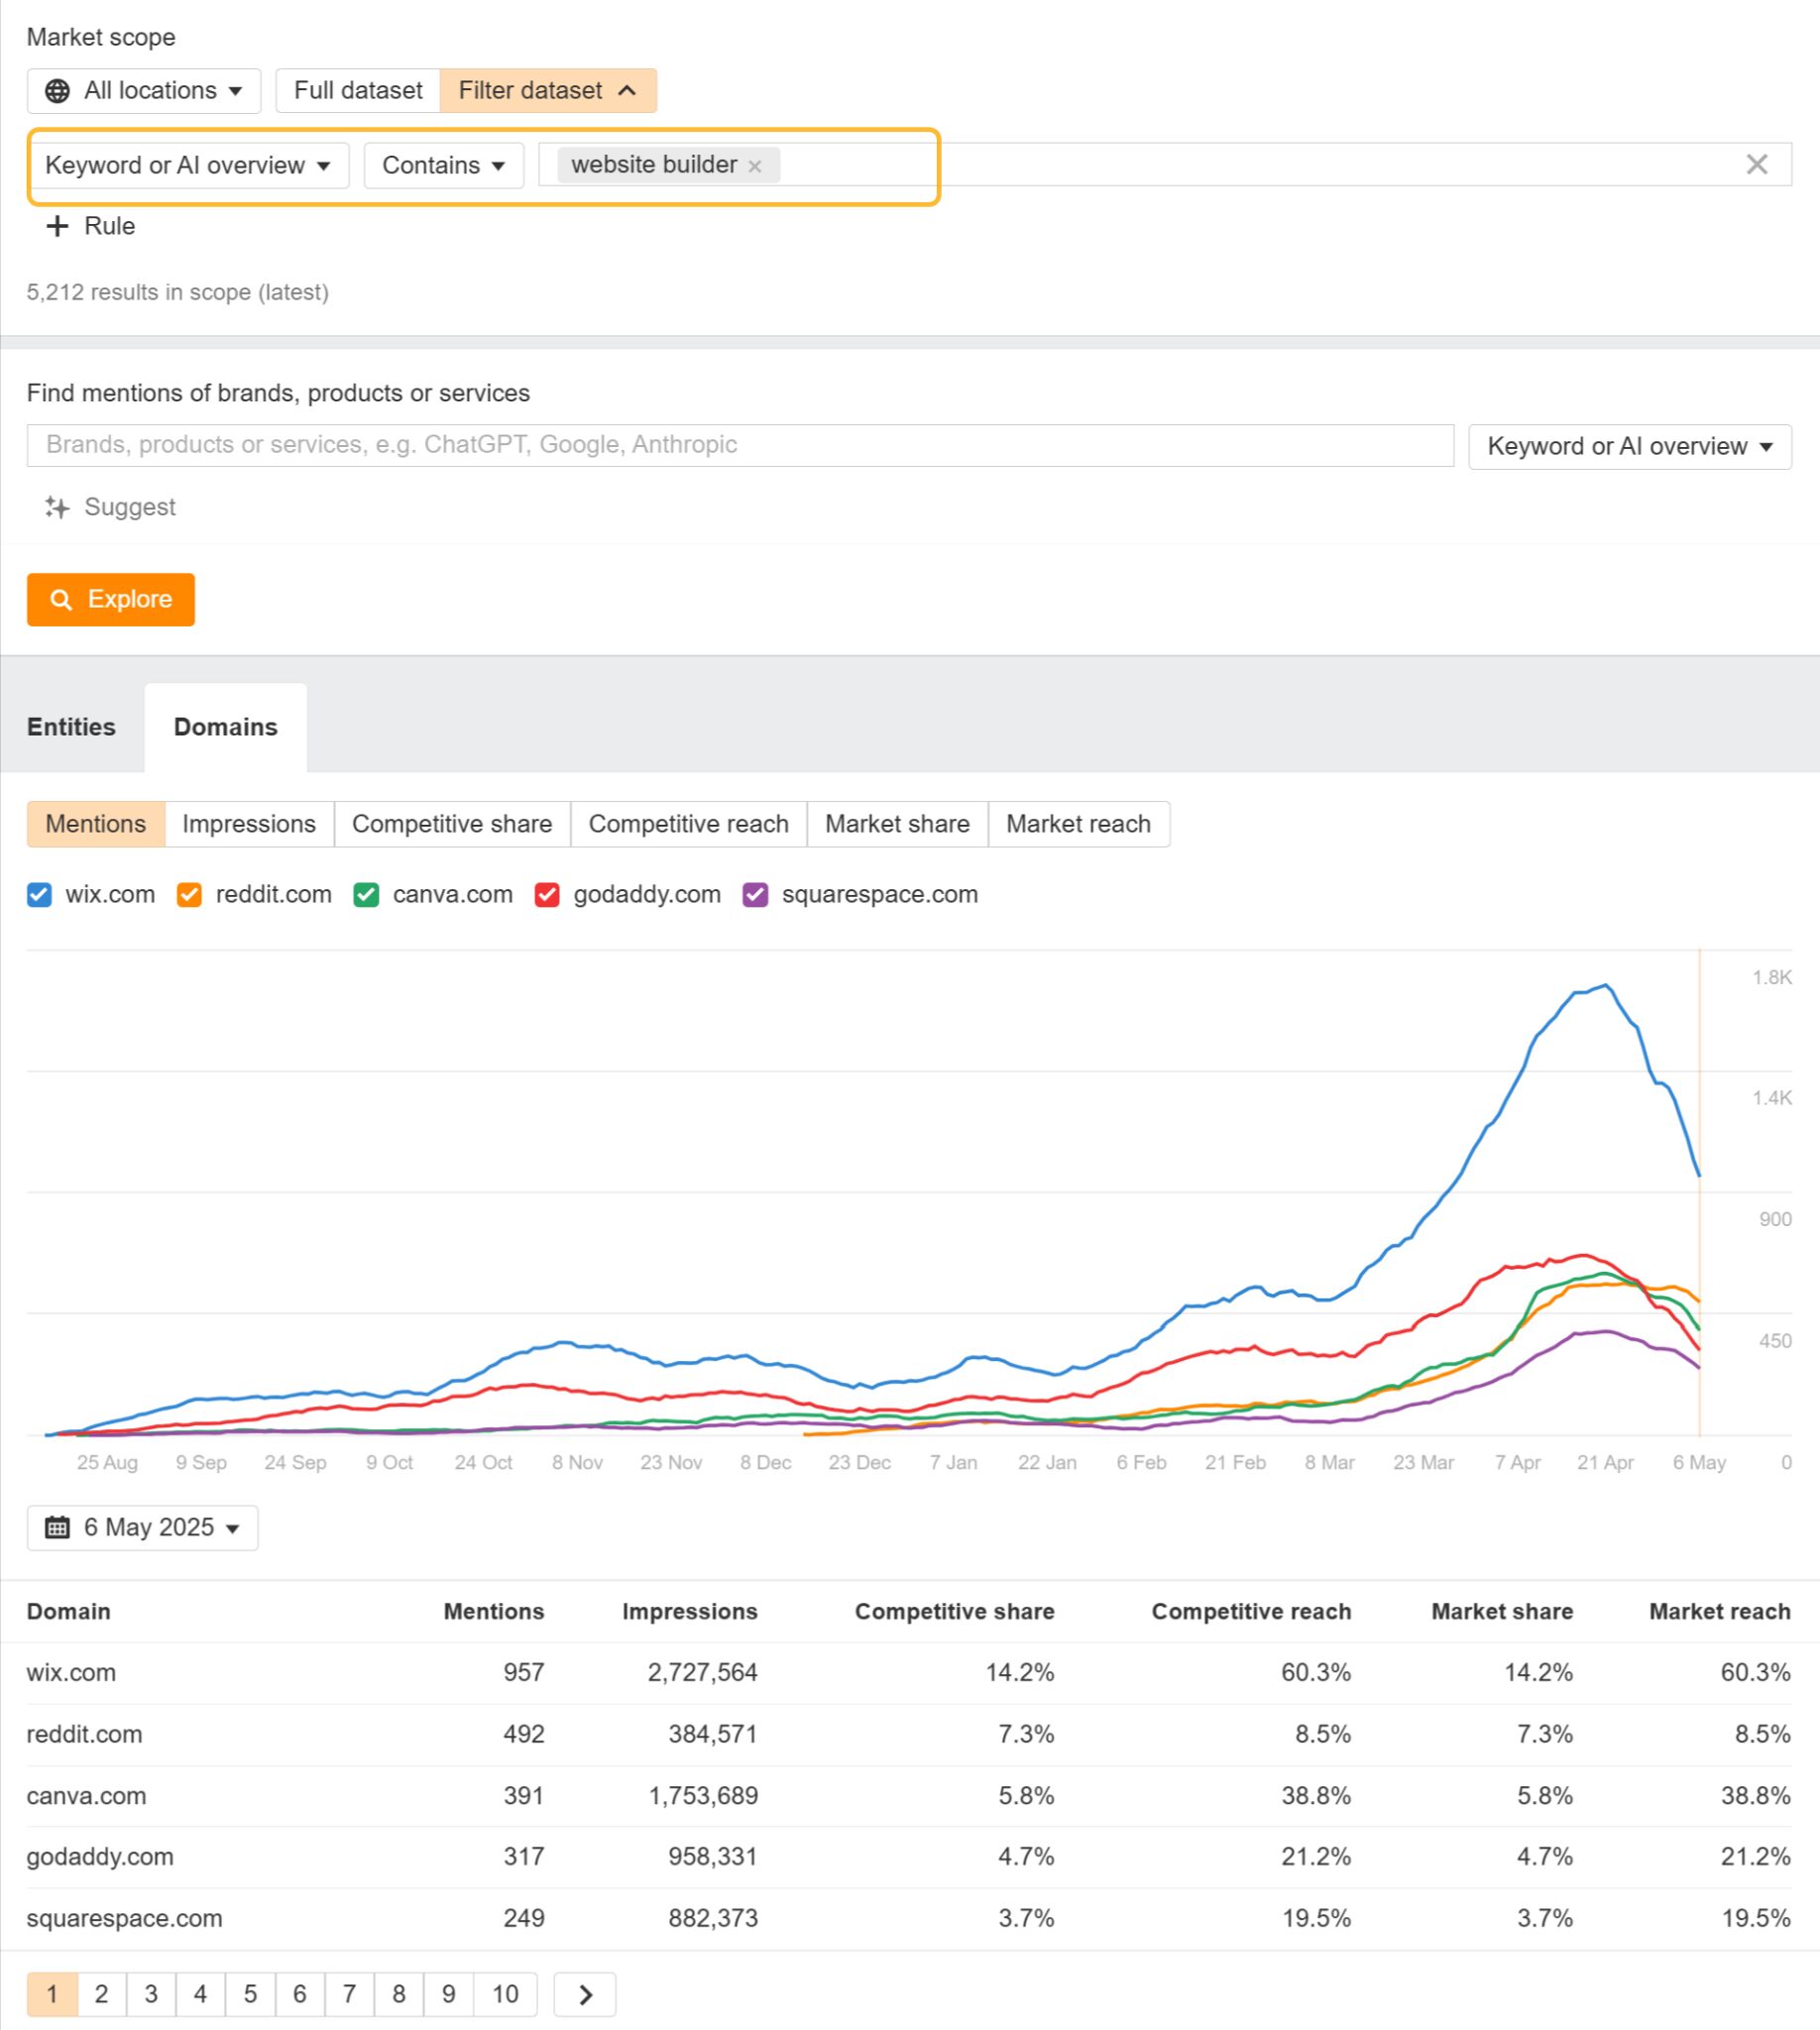Remove the 'website builder' keyword tag
The width and height of the screenshot is (1820, 2030).
(755, 166)
